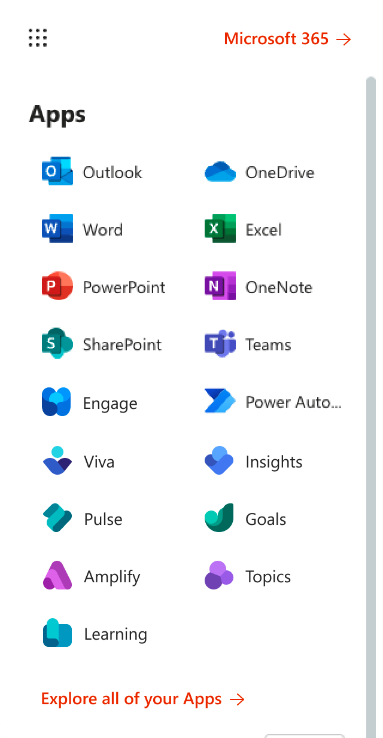This screenshot has width=383, height=738.
Task: Launch OneDrive from its cloud icon
Action: (220, 172)
